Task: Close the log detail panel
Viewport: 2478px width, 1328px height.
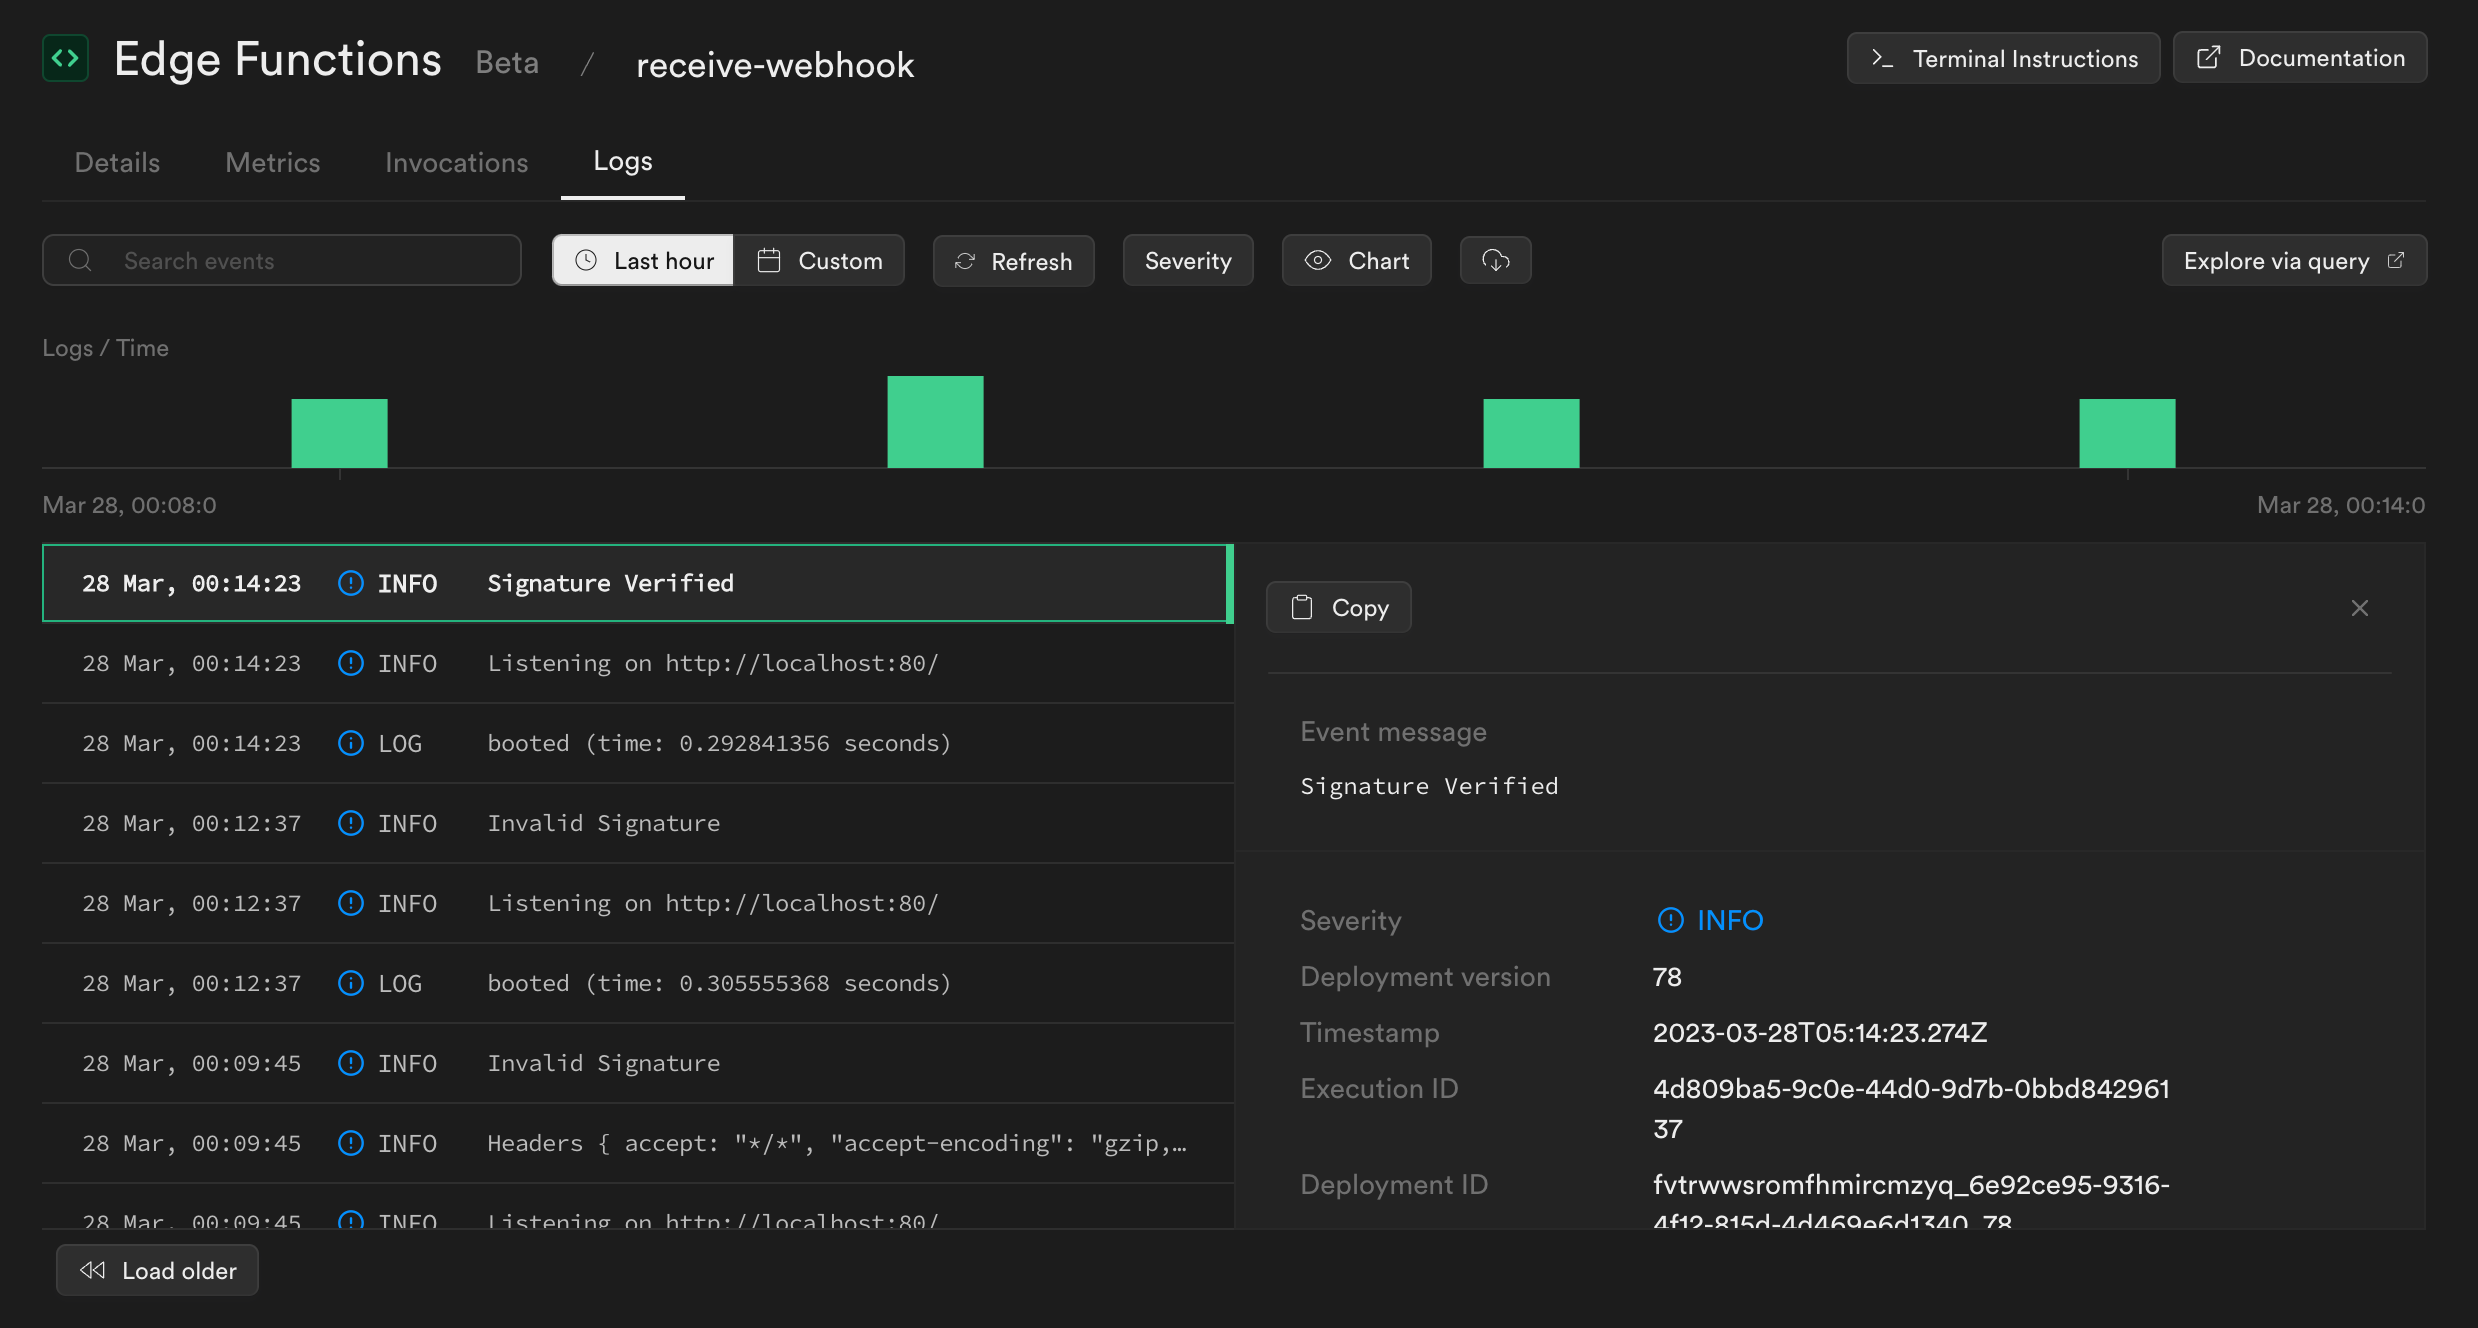Action: [x=2360, y=608]
